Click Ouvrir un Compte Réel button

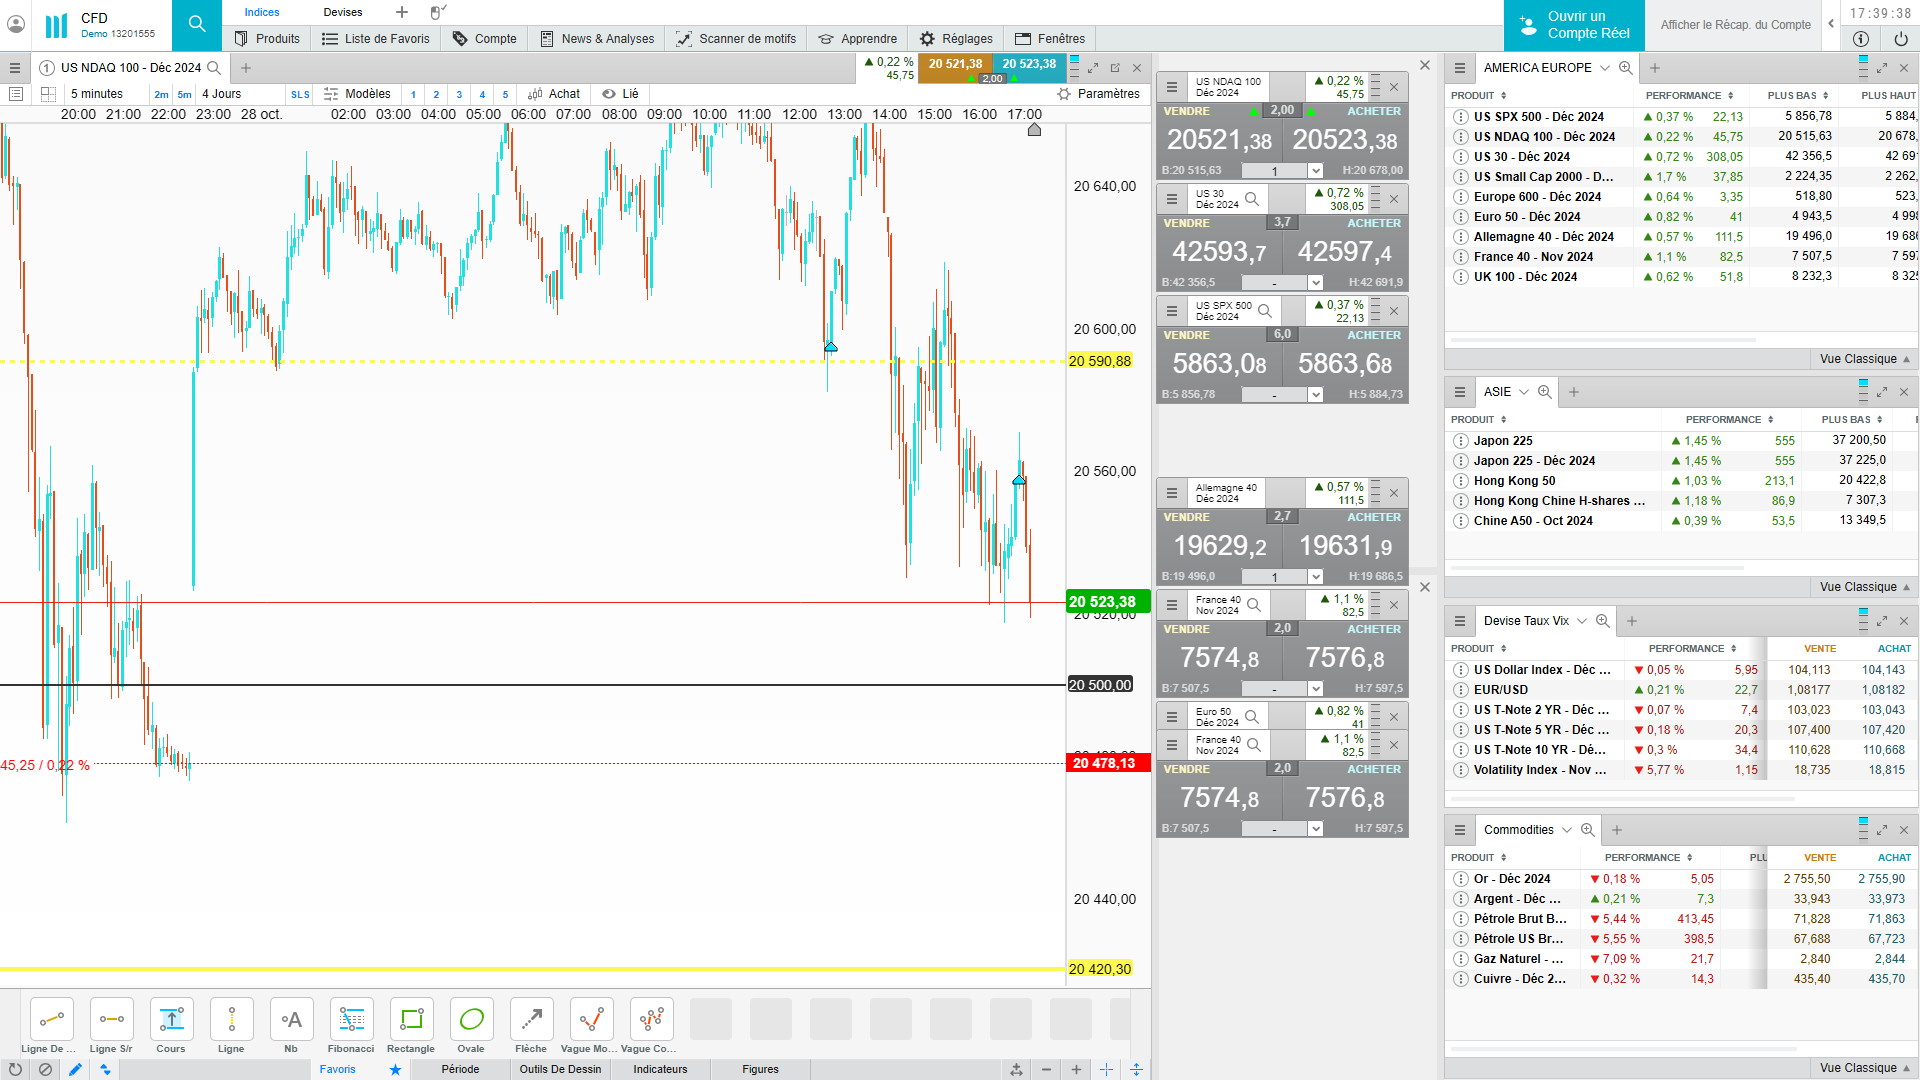(x=1574, y=25)
